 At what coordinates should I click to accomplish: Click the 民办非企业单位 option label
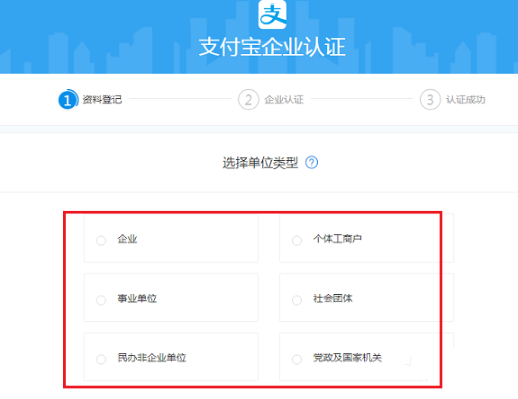tap(152, 358)
